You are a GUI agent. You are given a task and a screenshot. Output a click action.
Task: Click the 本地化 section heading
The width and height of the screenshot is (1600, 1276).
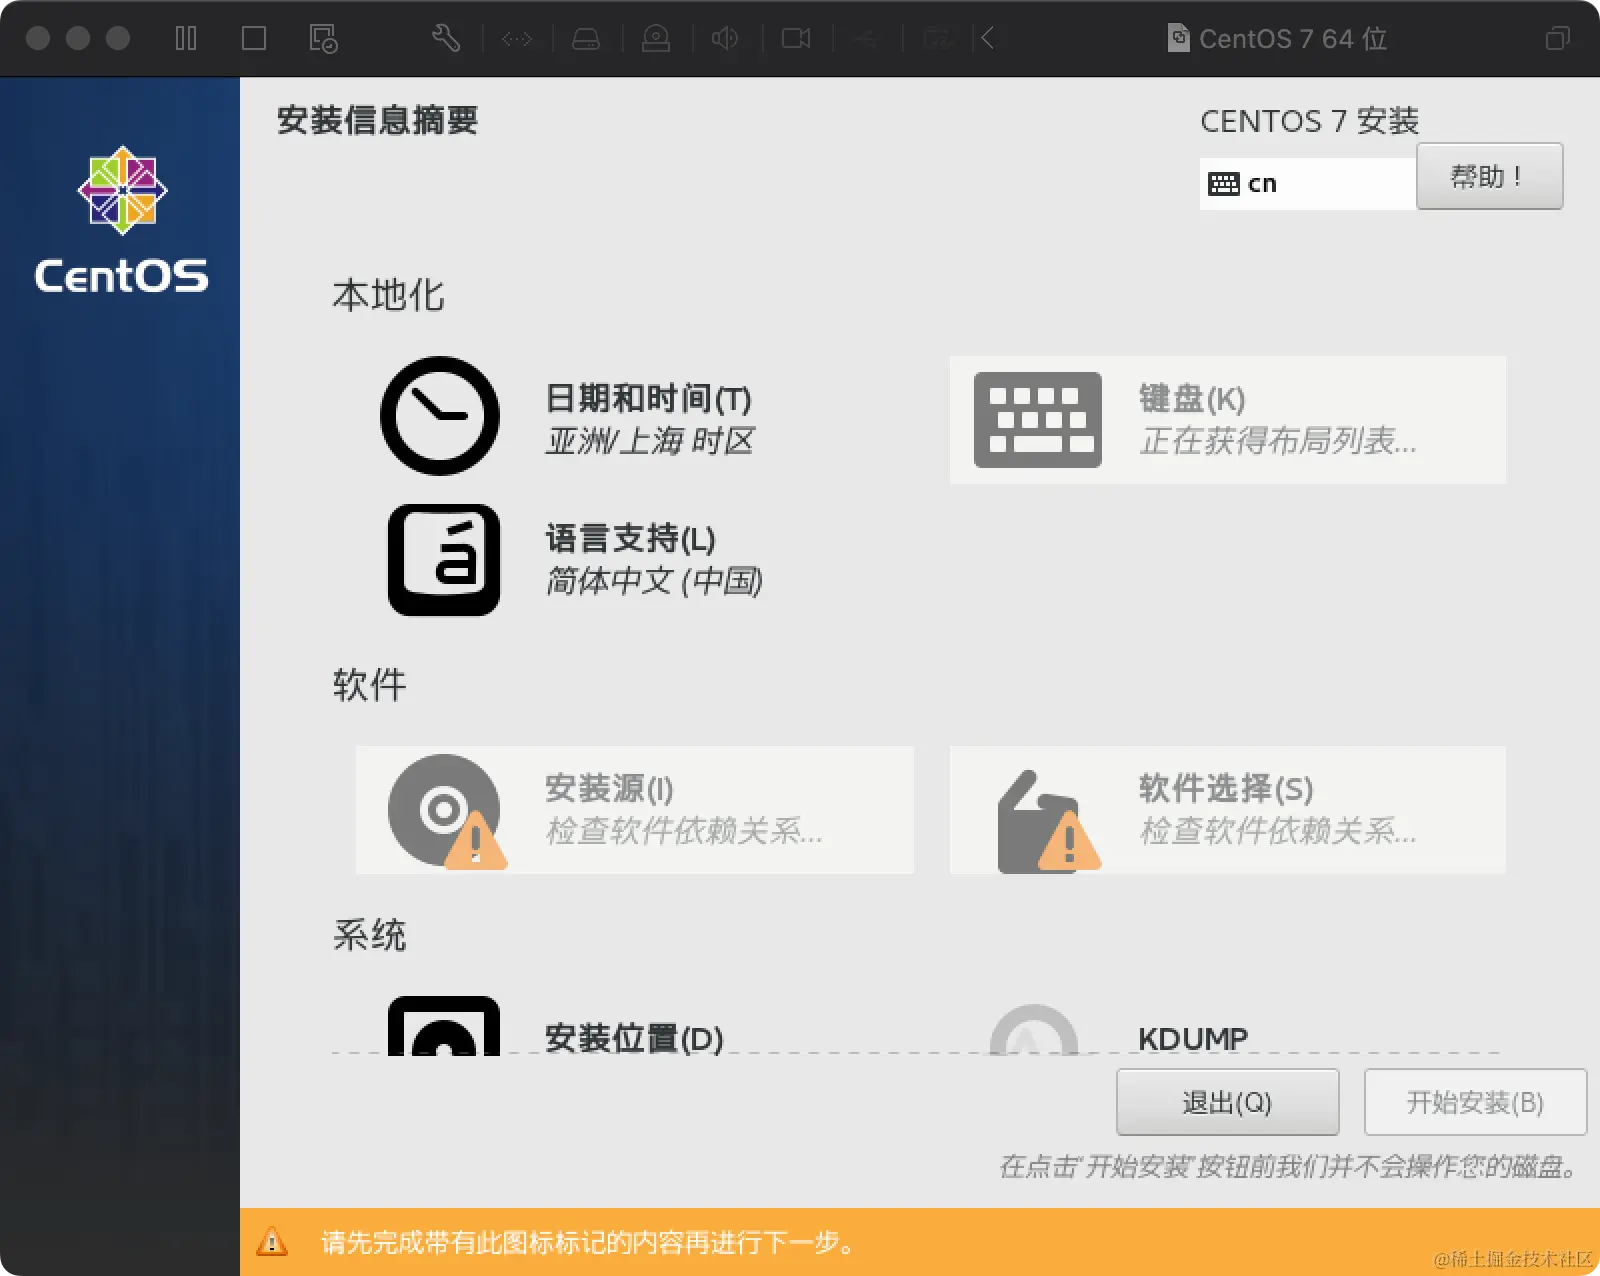[x=389, y=295]
